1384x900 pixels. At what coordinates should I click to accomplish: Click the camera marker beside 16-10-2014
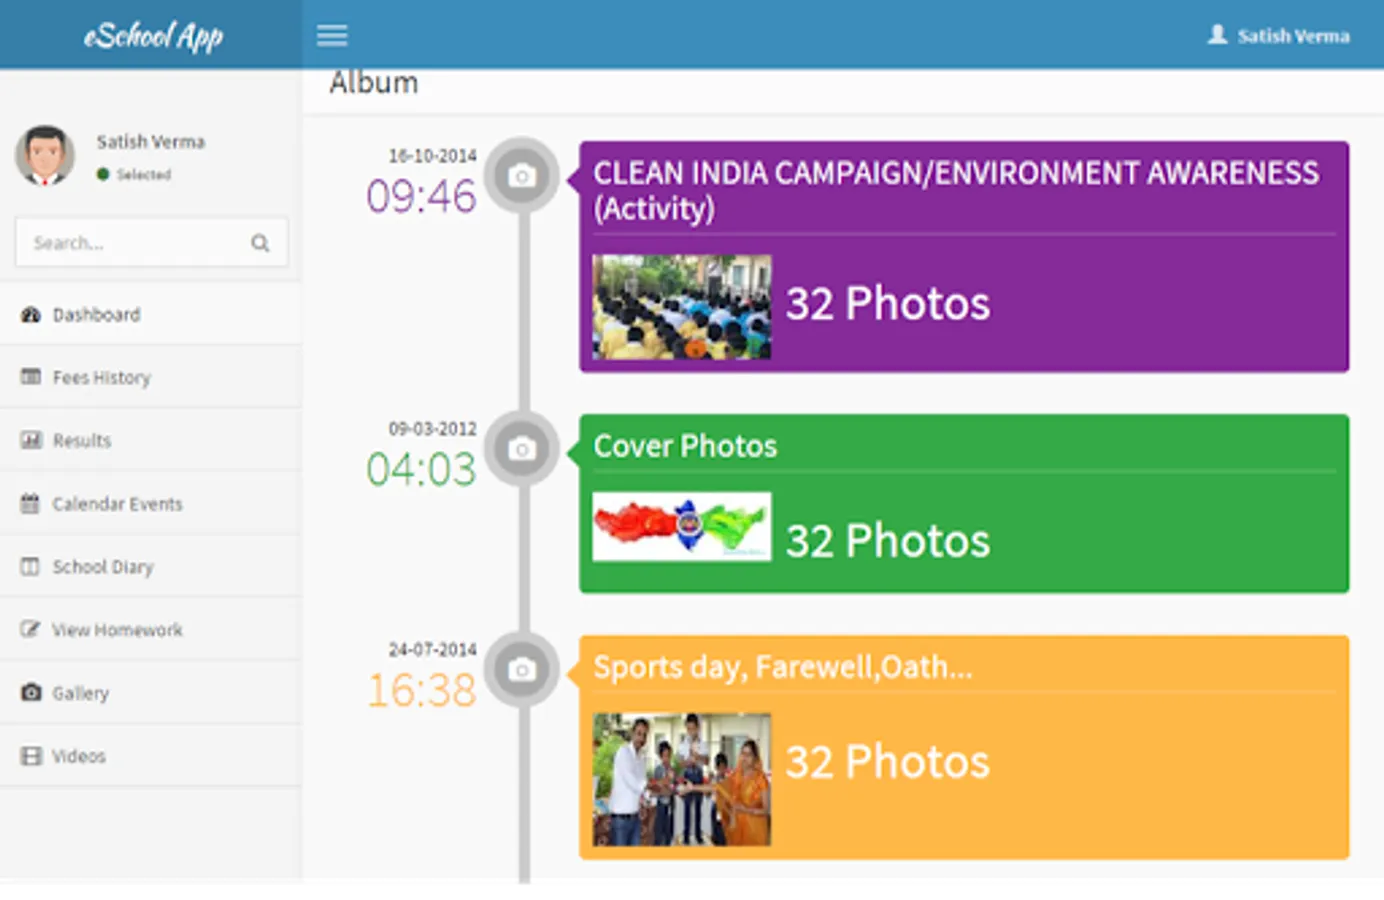[x=521, y=175]
